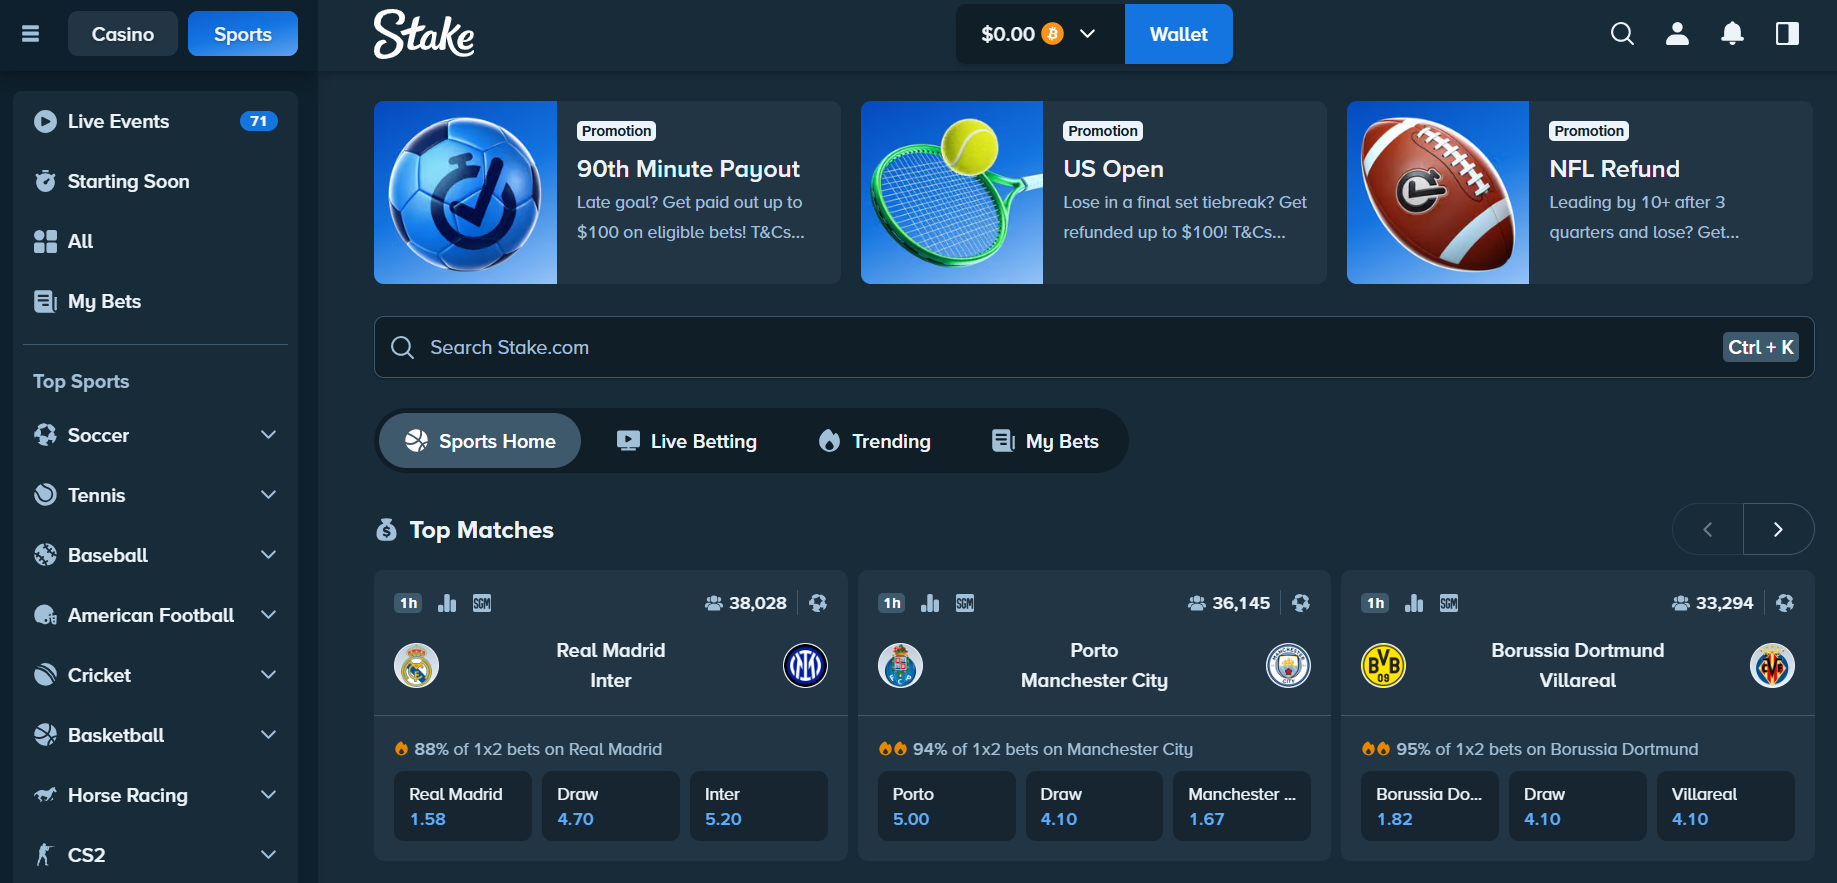Click the Inter club crest
This screenshot has width=1837, height=883.
click(x=805, y=666)
